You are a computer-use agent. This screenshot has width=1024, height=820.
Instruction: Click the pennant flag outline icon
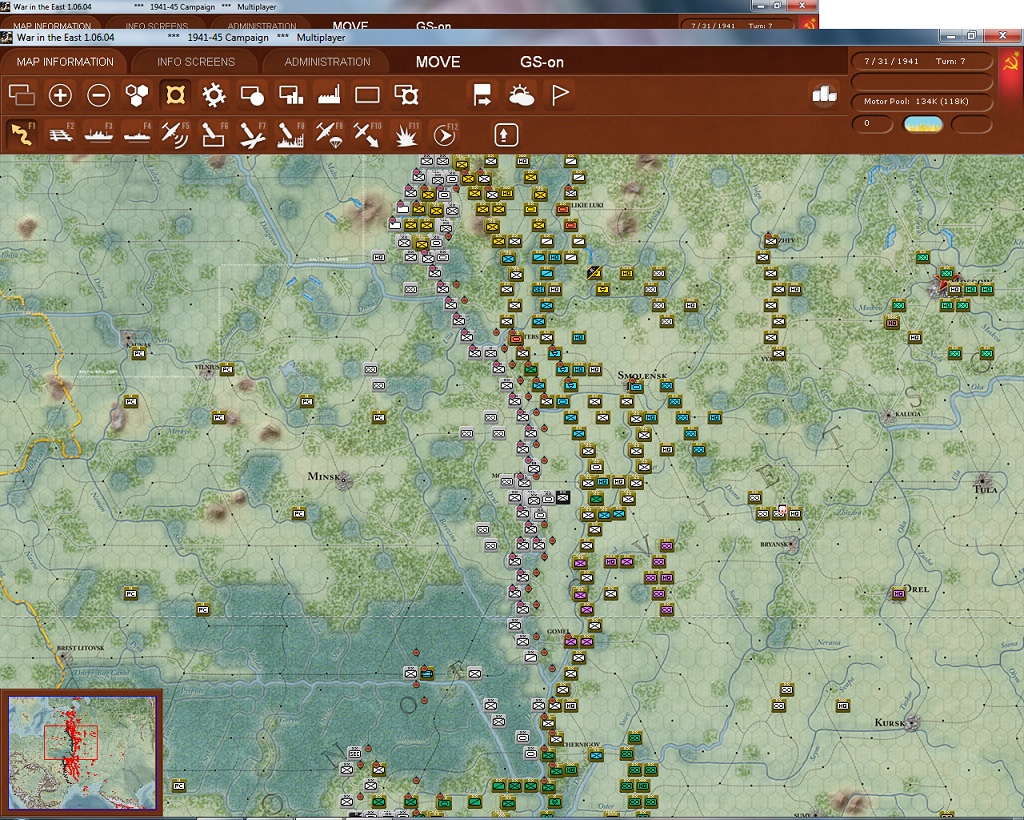[x=560, y=95]
